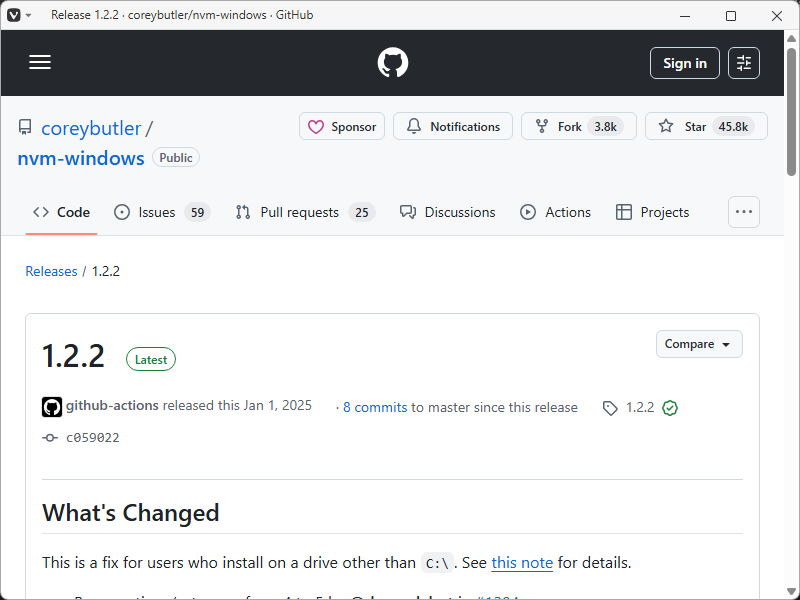Open the main navigation hamburger menu
800x600 pixels.
40,62
